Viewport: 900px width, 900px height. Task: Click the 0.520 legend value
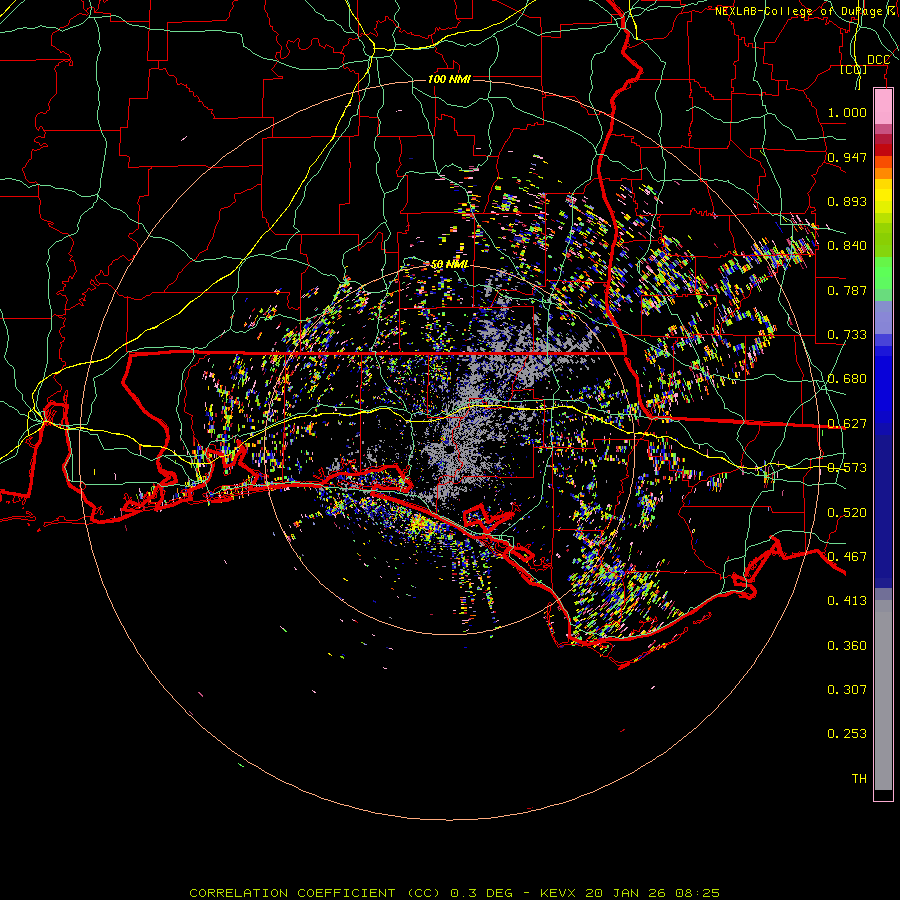coord(847,513)
